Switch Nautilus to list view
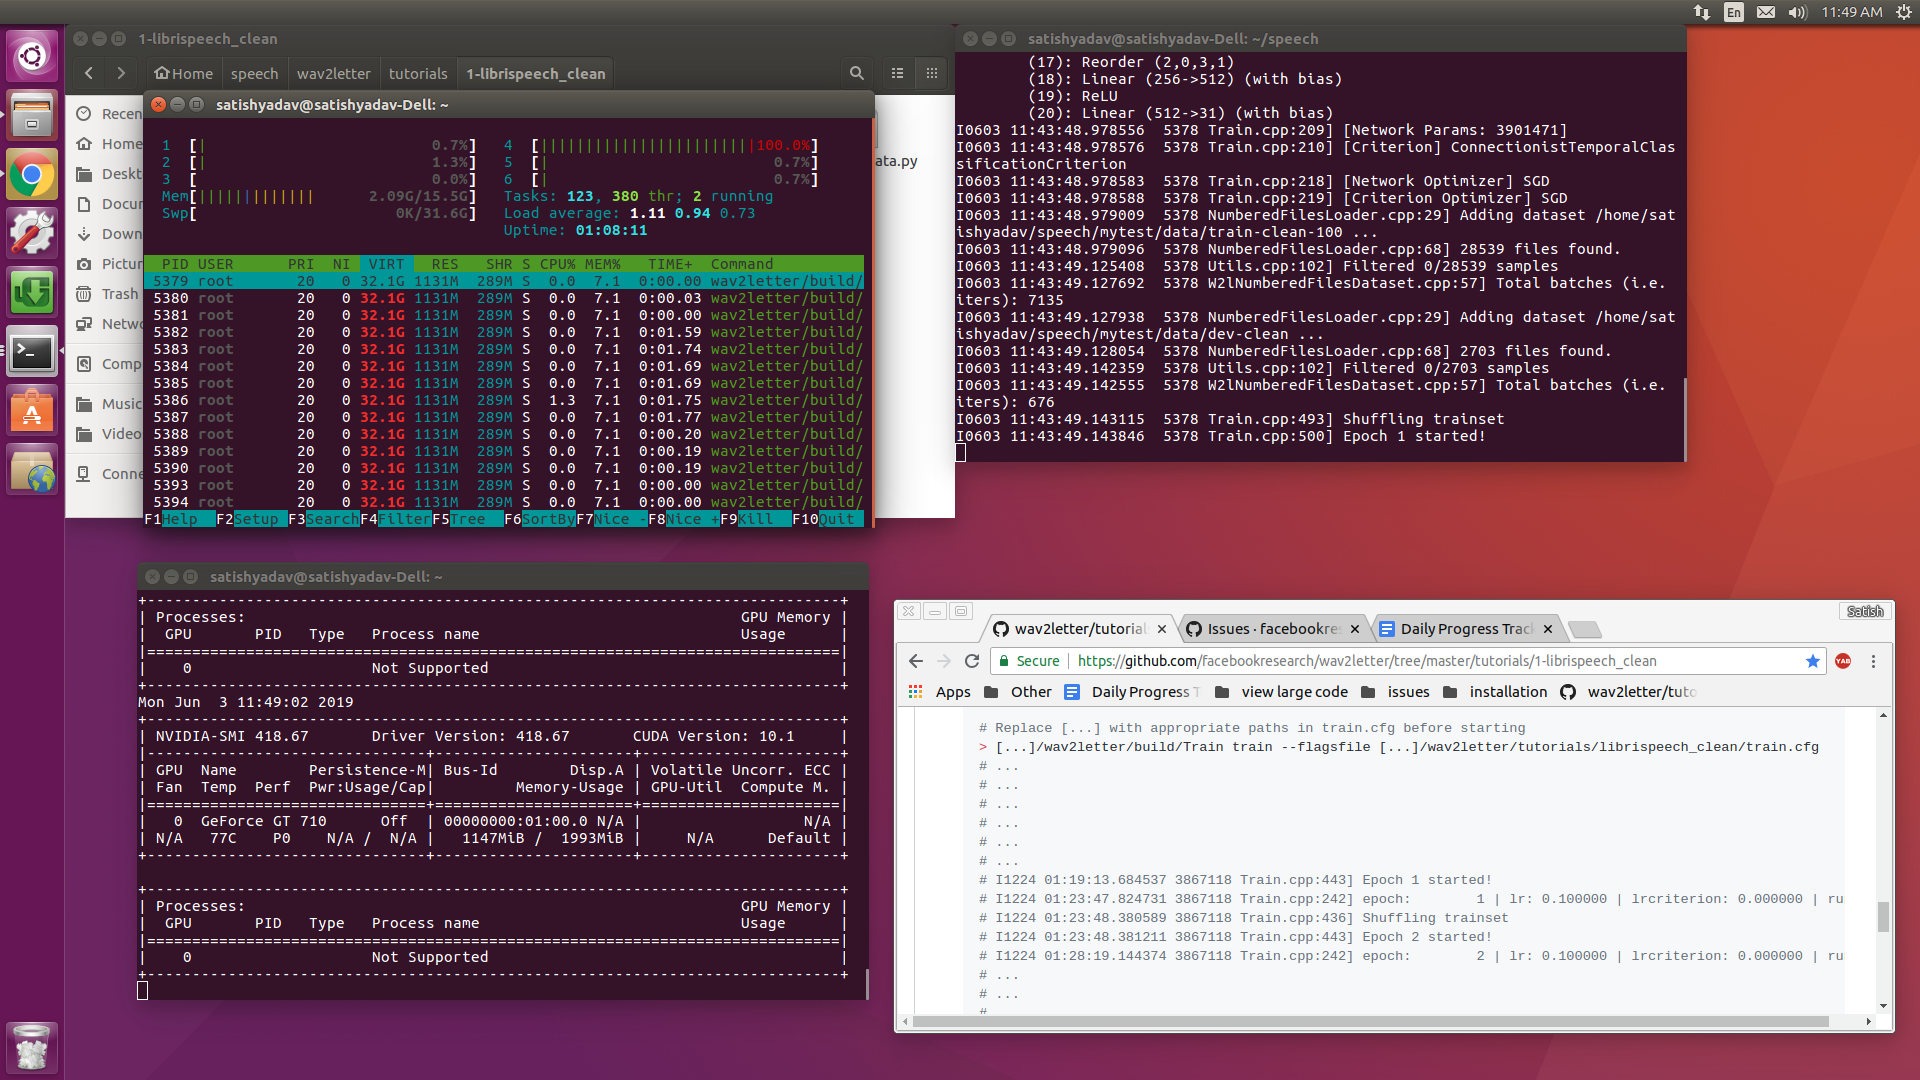Image resolution: width=1920 pixels, height=1080 pixels. 897,73
